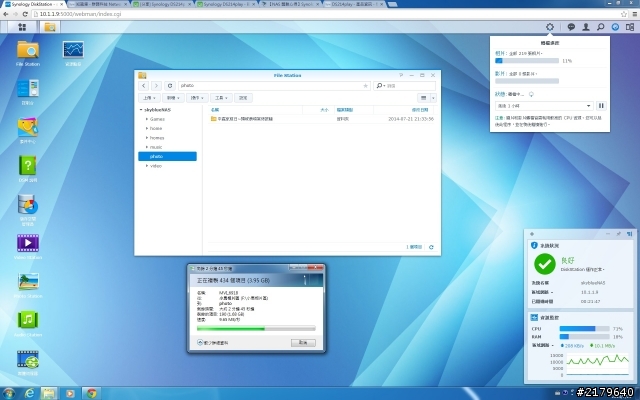640x400 pixels.
Task: Expand the Games folder in tree
Action: 147,119
